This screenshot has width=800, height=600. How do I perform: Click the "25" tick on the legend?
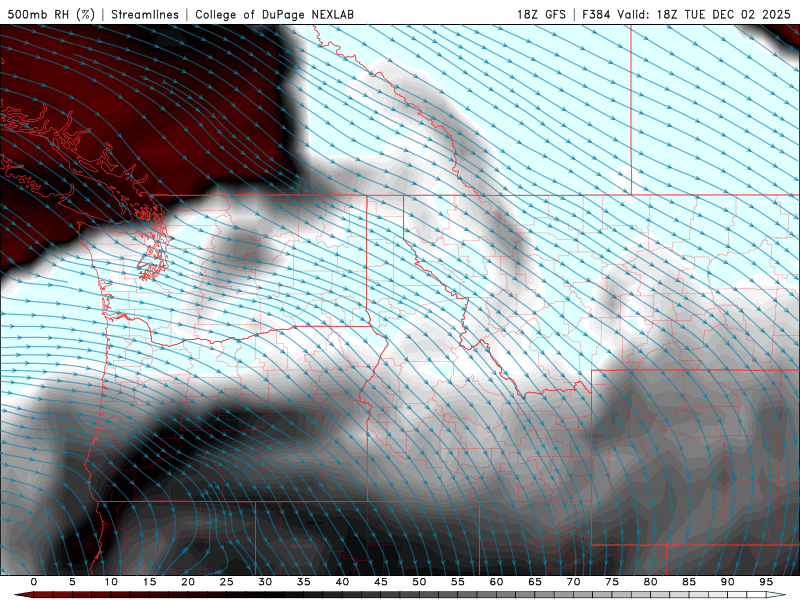tap(226, 582)
